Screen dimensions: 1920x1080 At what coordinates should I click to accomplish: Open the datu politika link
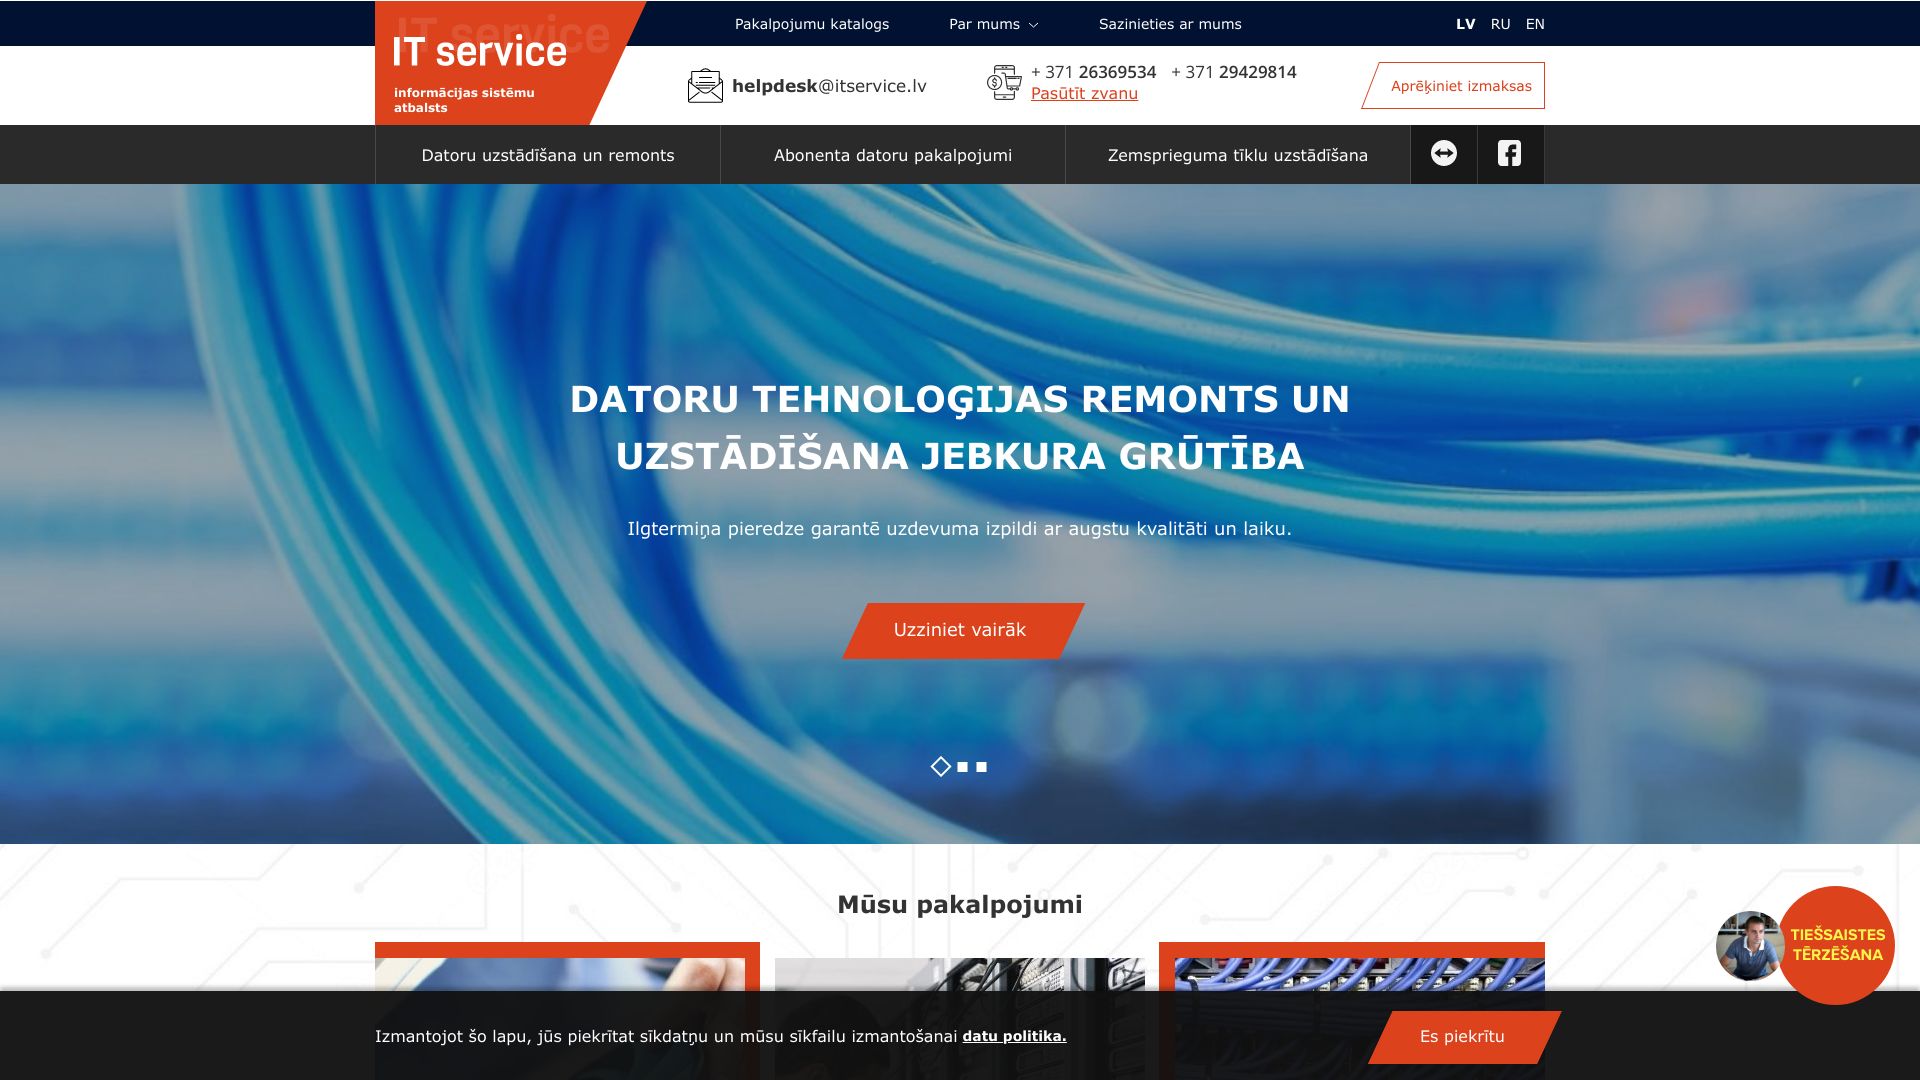coord(1013,1037)
